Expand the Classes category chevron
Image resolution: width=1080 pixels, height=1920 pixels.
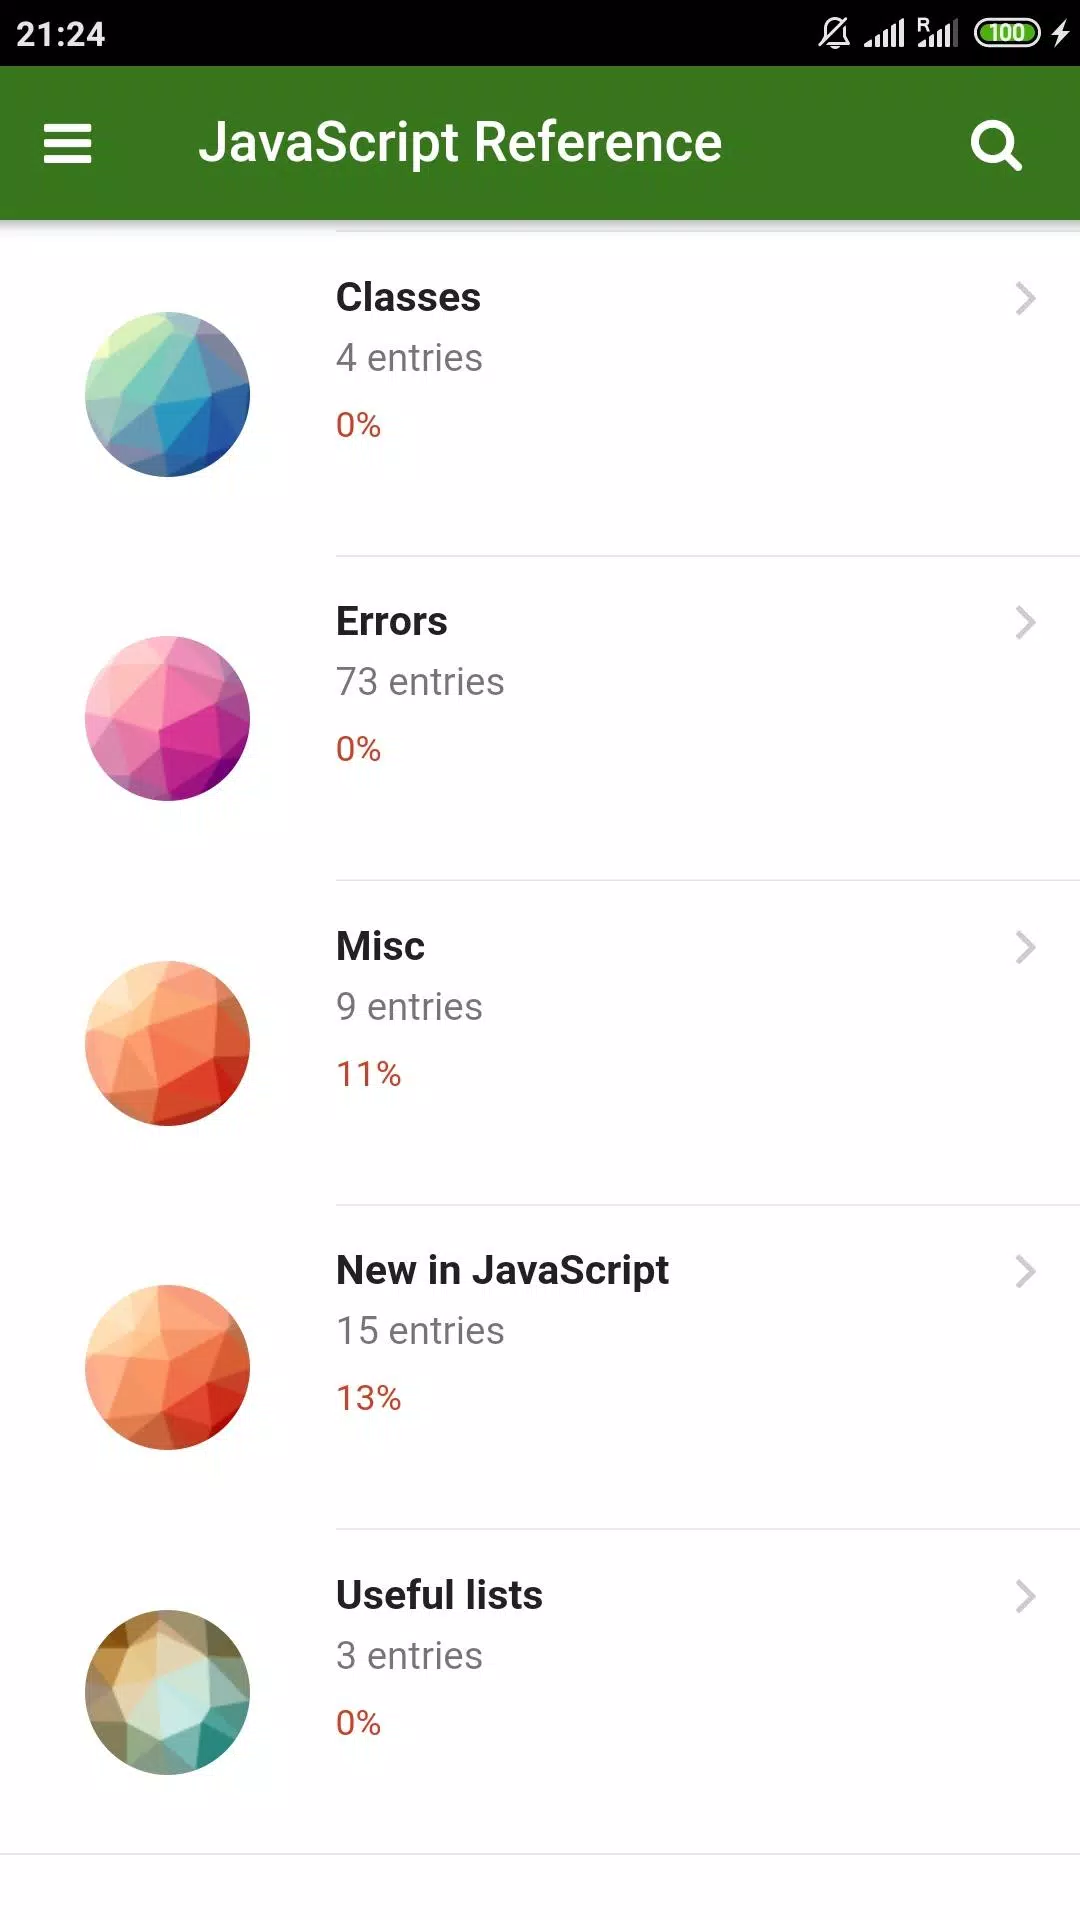(x=1025, y=298)
